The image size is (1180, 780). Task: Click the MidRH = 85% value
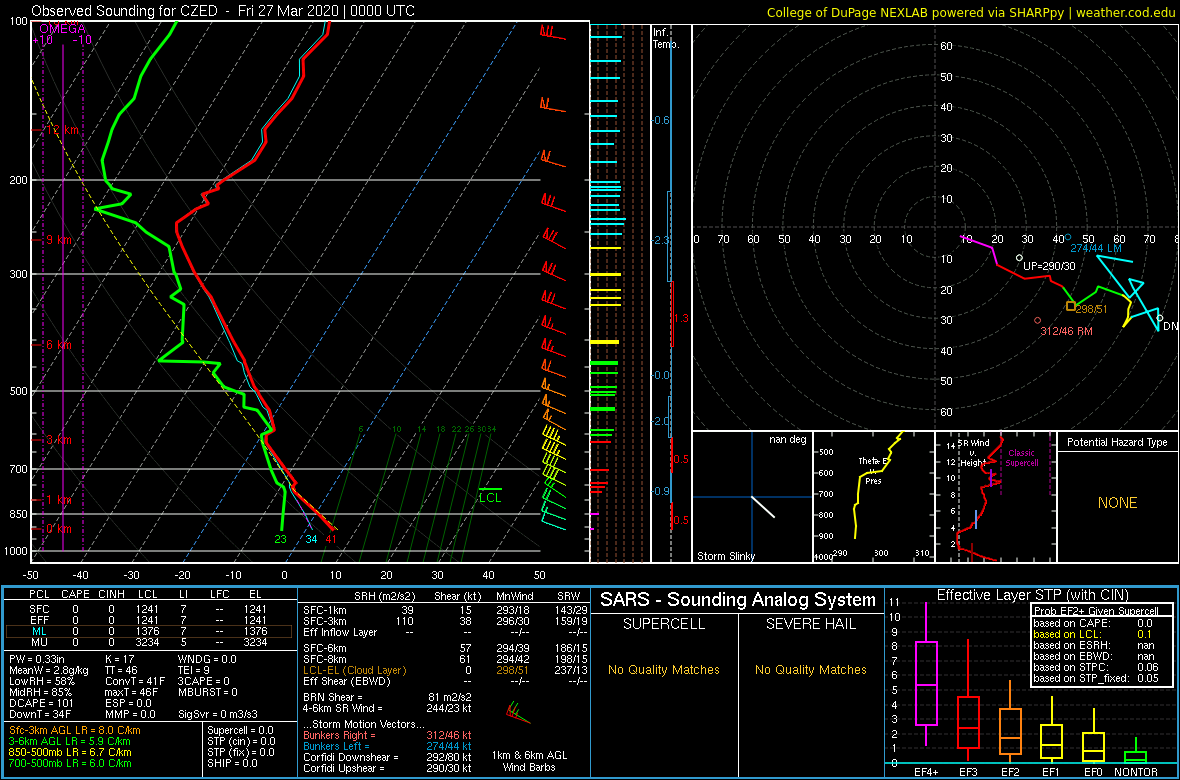coord(41,692)
